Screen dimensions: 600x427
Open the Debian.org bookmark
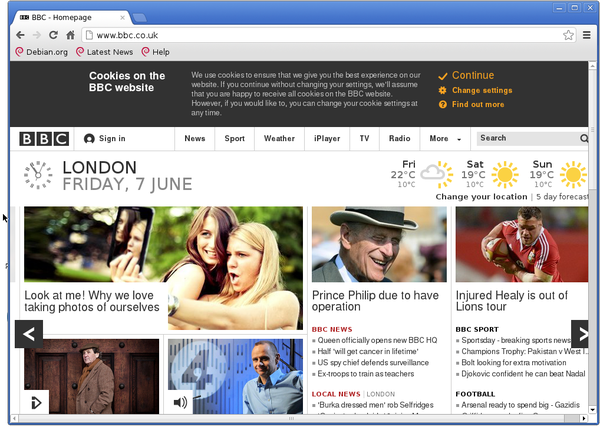click(x=41, y=52)
